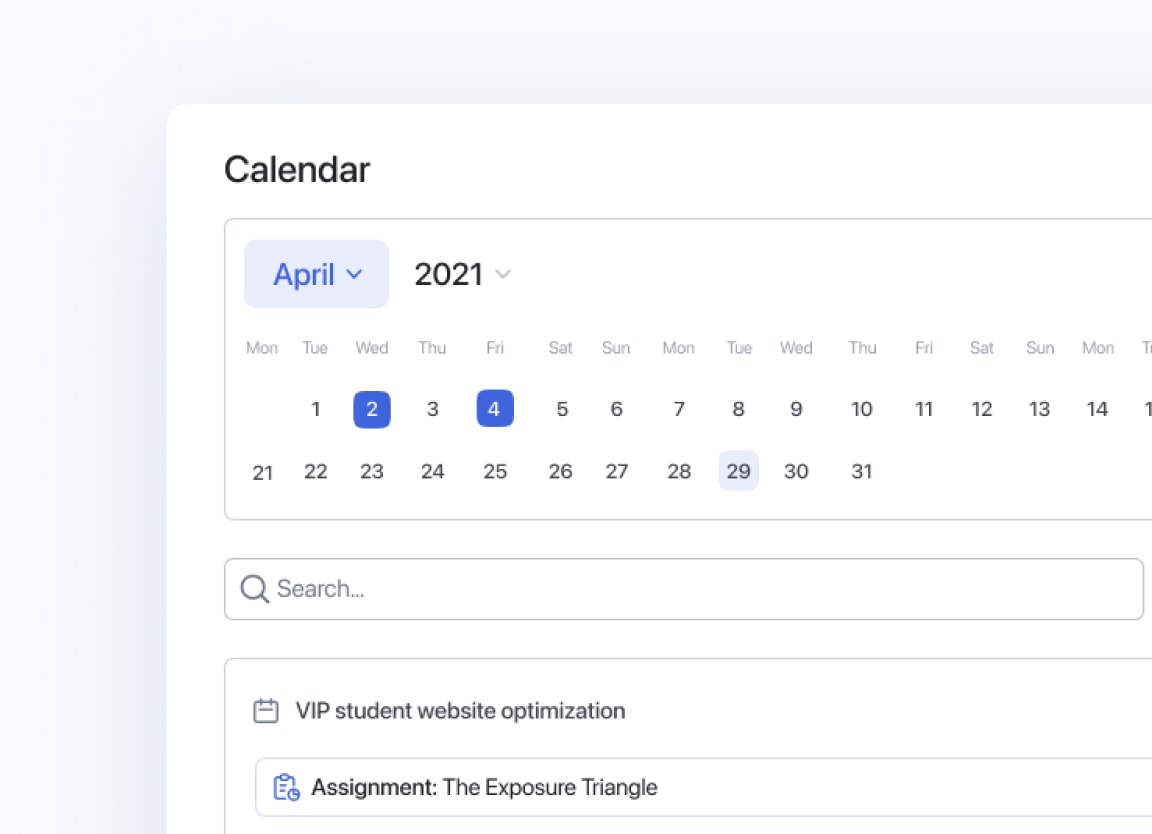Click date 14 in the calendar
Image resolution: width=1152 pixels, height=834 pixels.
(1097, 409)
